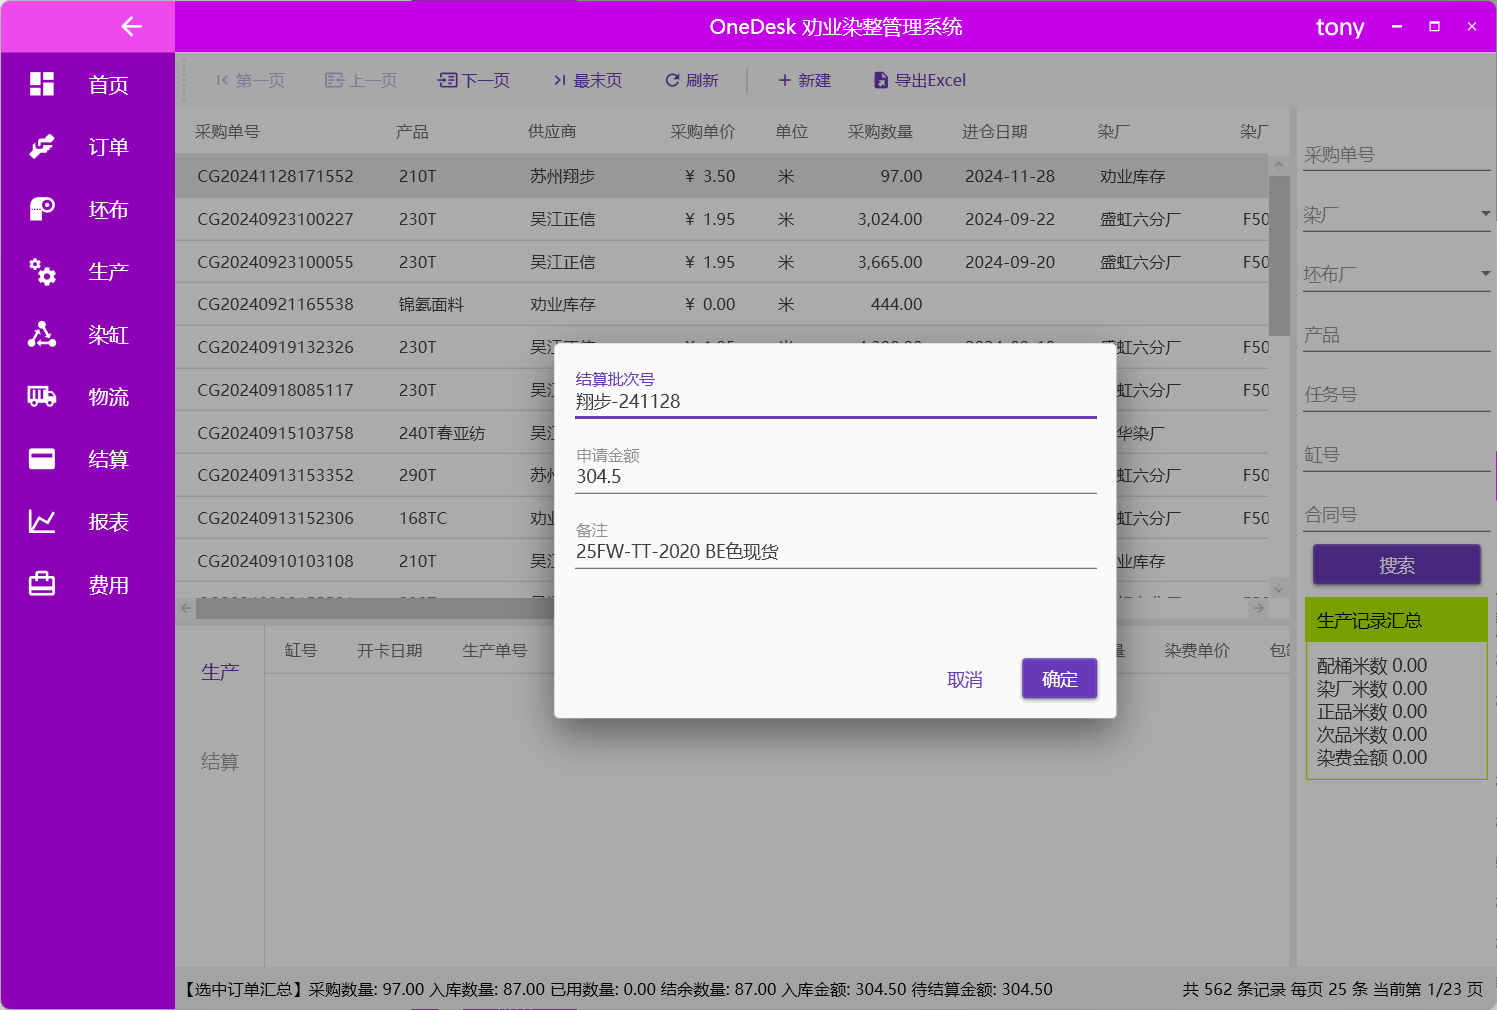Image resolution: width=1497 pixels, height=1010 pixels.
Task: Click the 结算批次号 input field
Action: (x=835, y=402)
